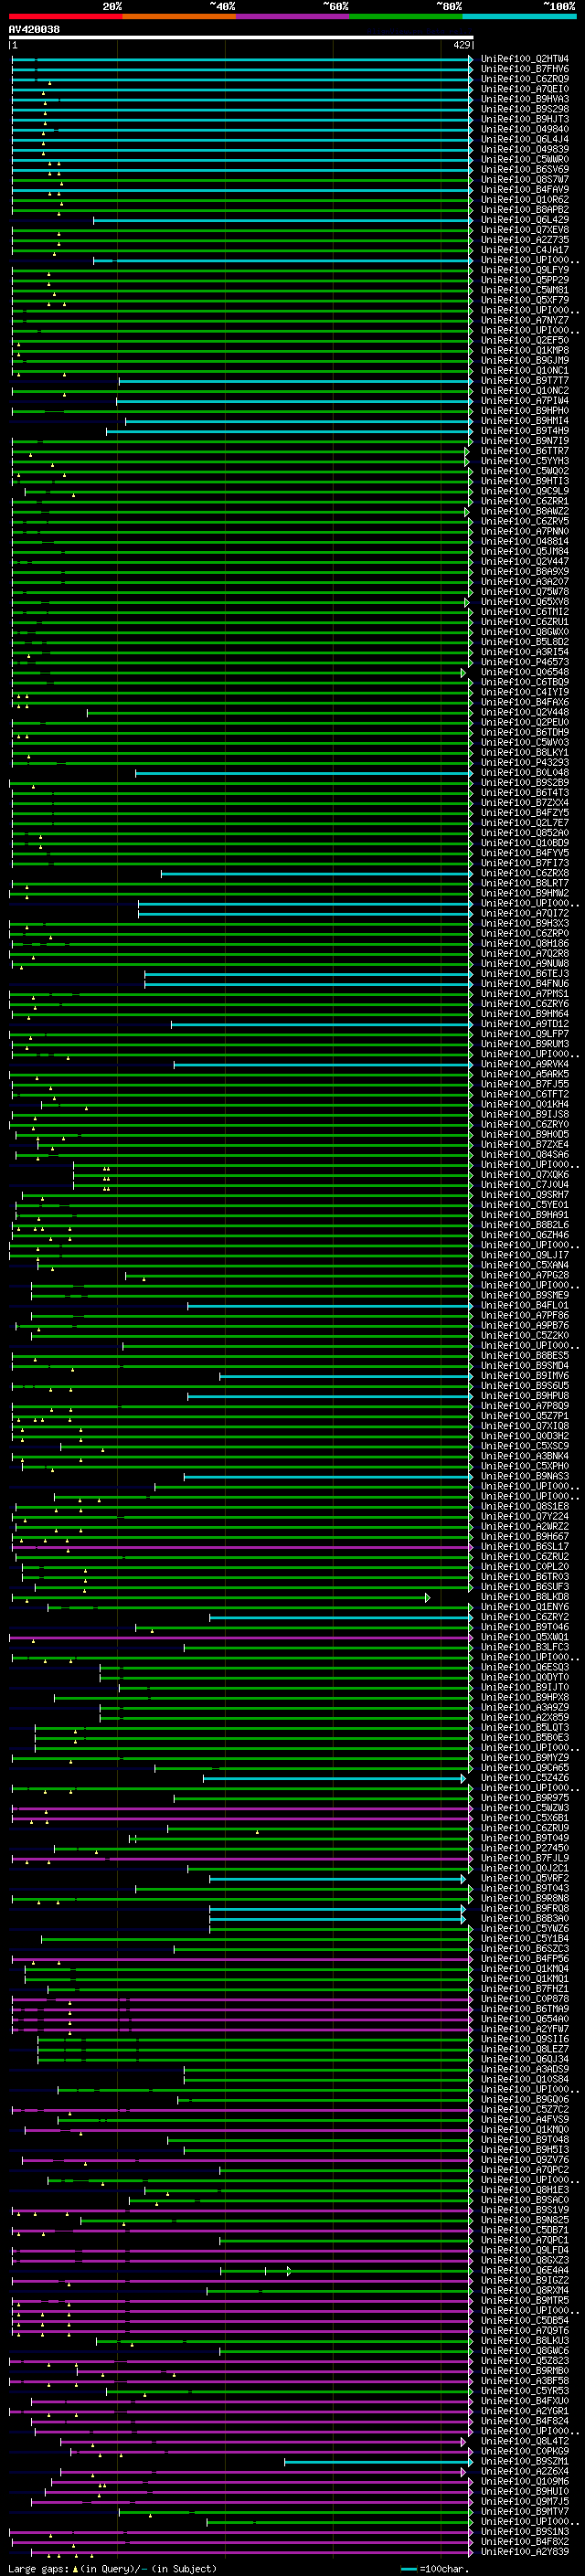Select entry UniRef100_B4F8X2
Viewport: 585px width, 2576px height.
pos(525,2541)
